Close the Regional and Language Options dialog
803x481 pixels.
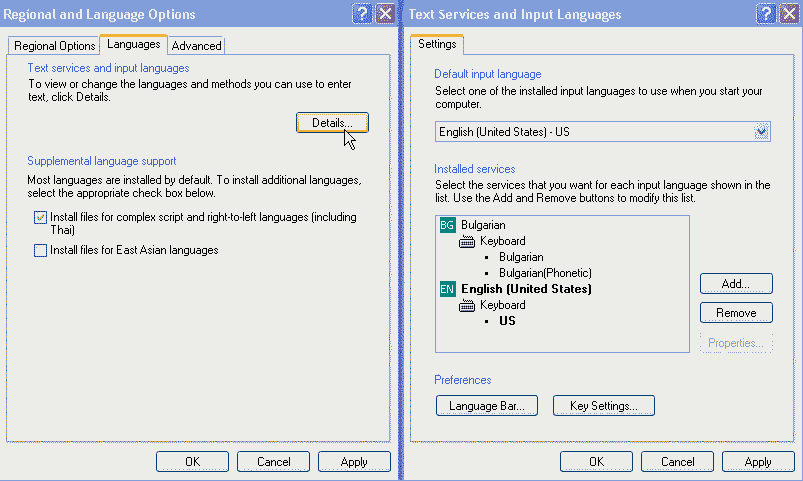pyautogui.click(x=384, y=14)
